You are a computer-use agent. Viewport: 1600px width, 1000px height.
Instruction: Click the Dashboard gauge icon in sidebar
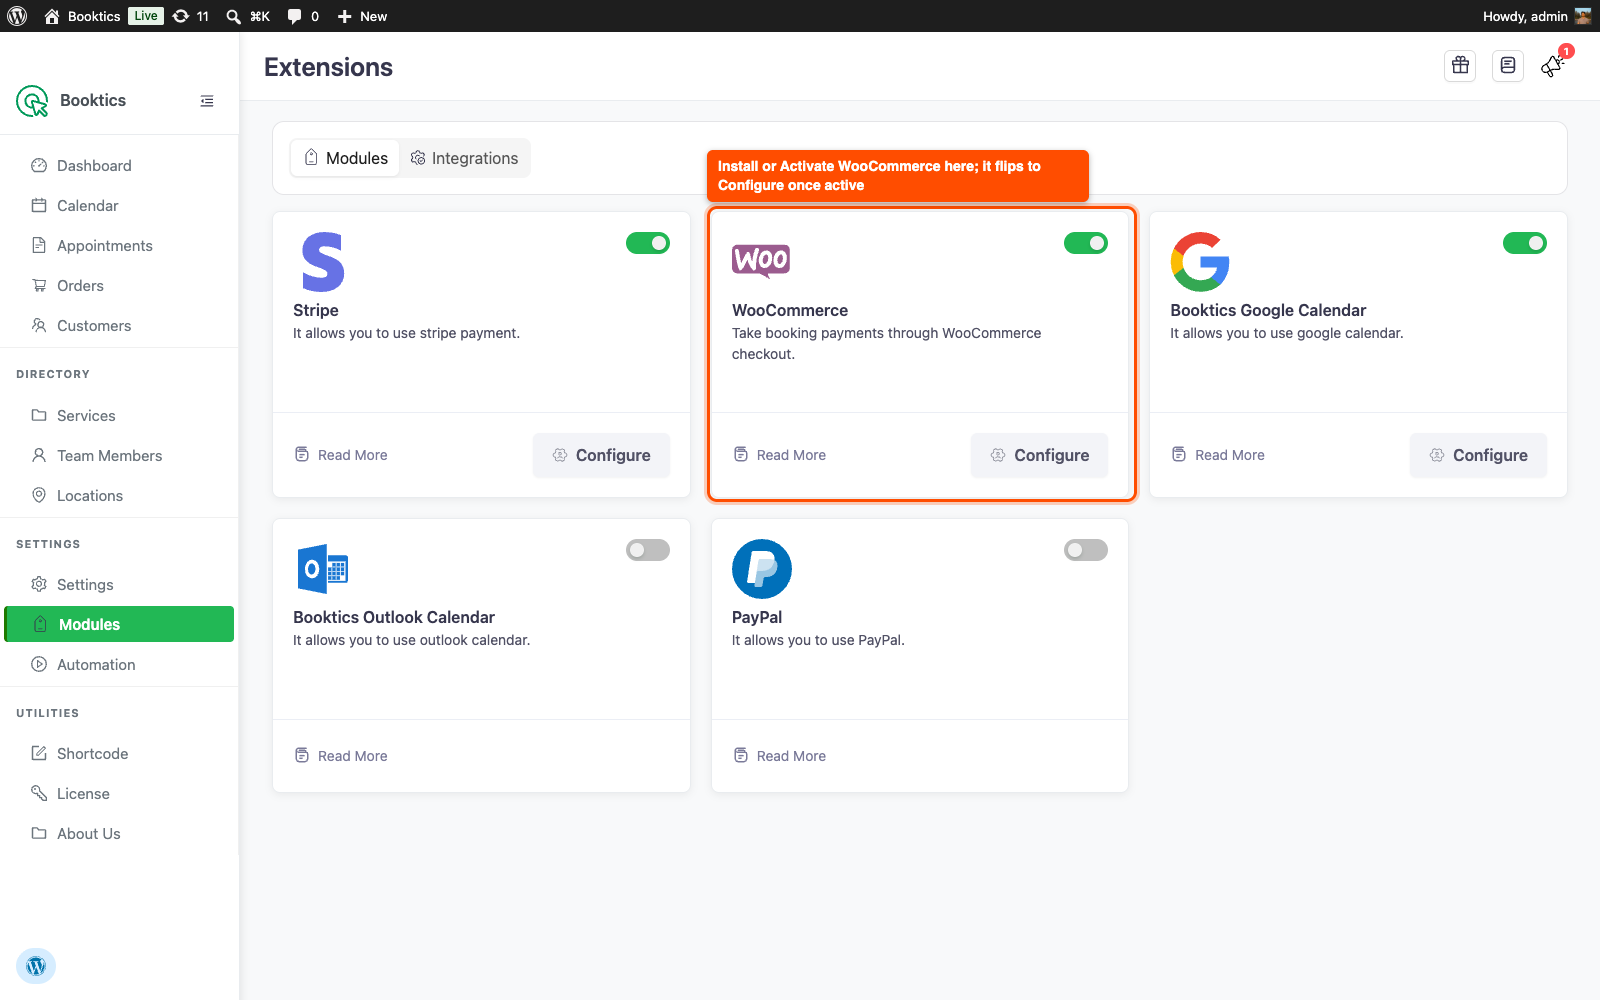[39, 165]
